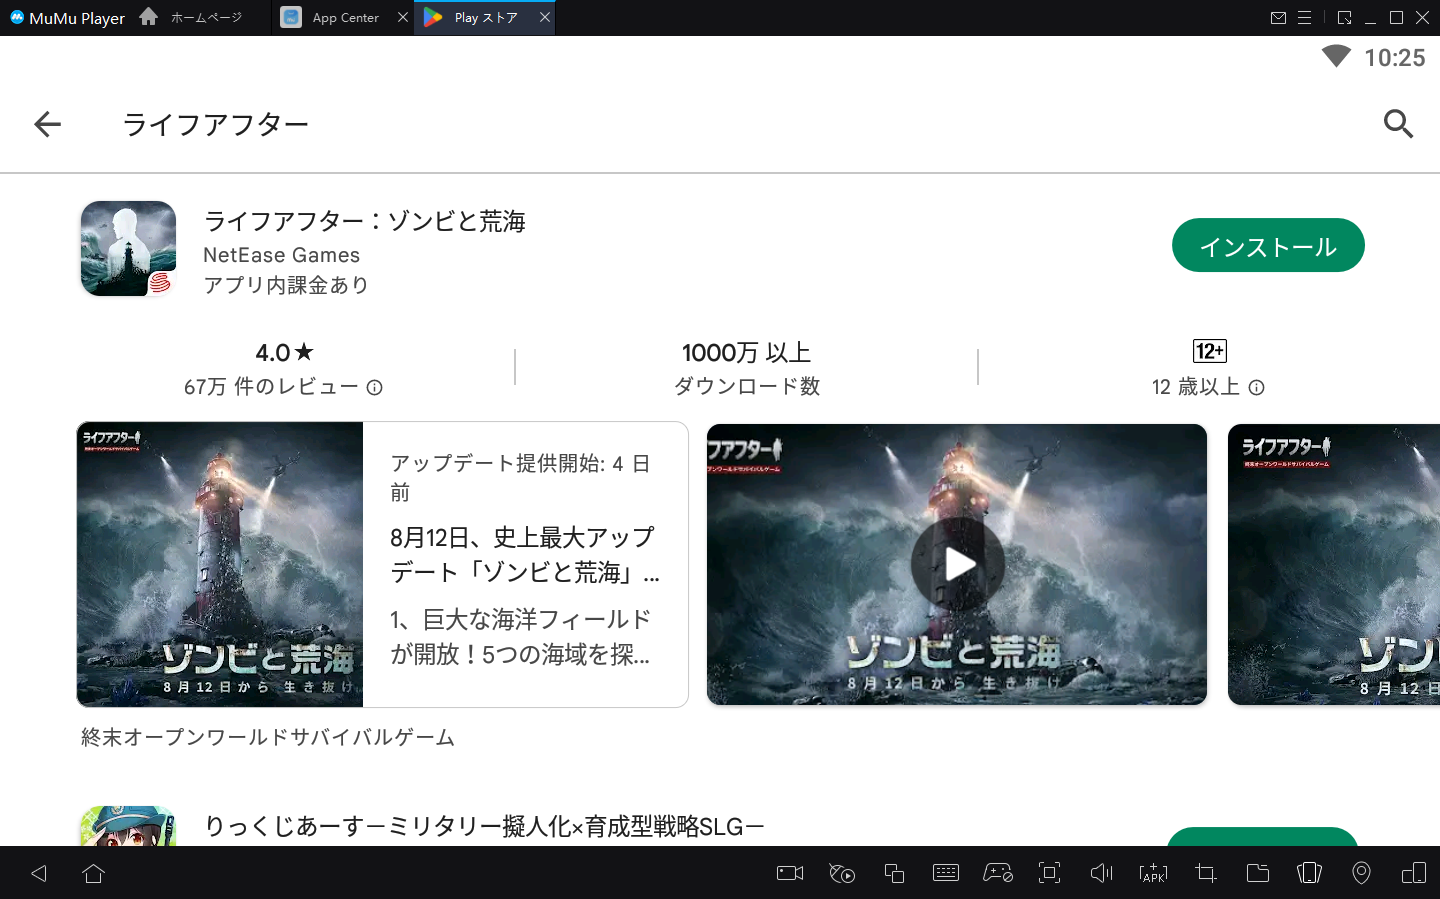Click the NetEase Games developer name
Screen dimensions: 1440x899
(281, 255)
